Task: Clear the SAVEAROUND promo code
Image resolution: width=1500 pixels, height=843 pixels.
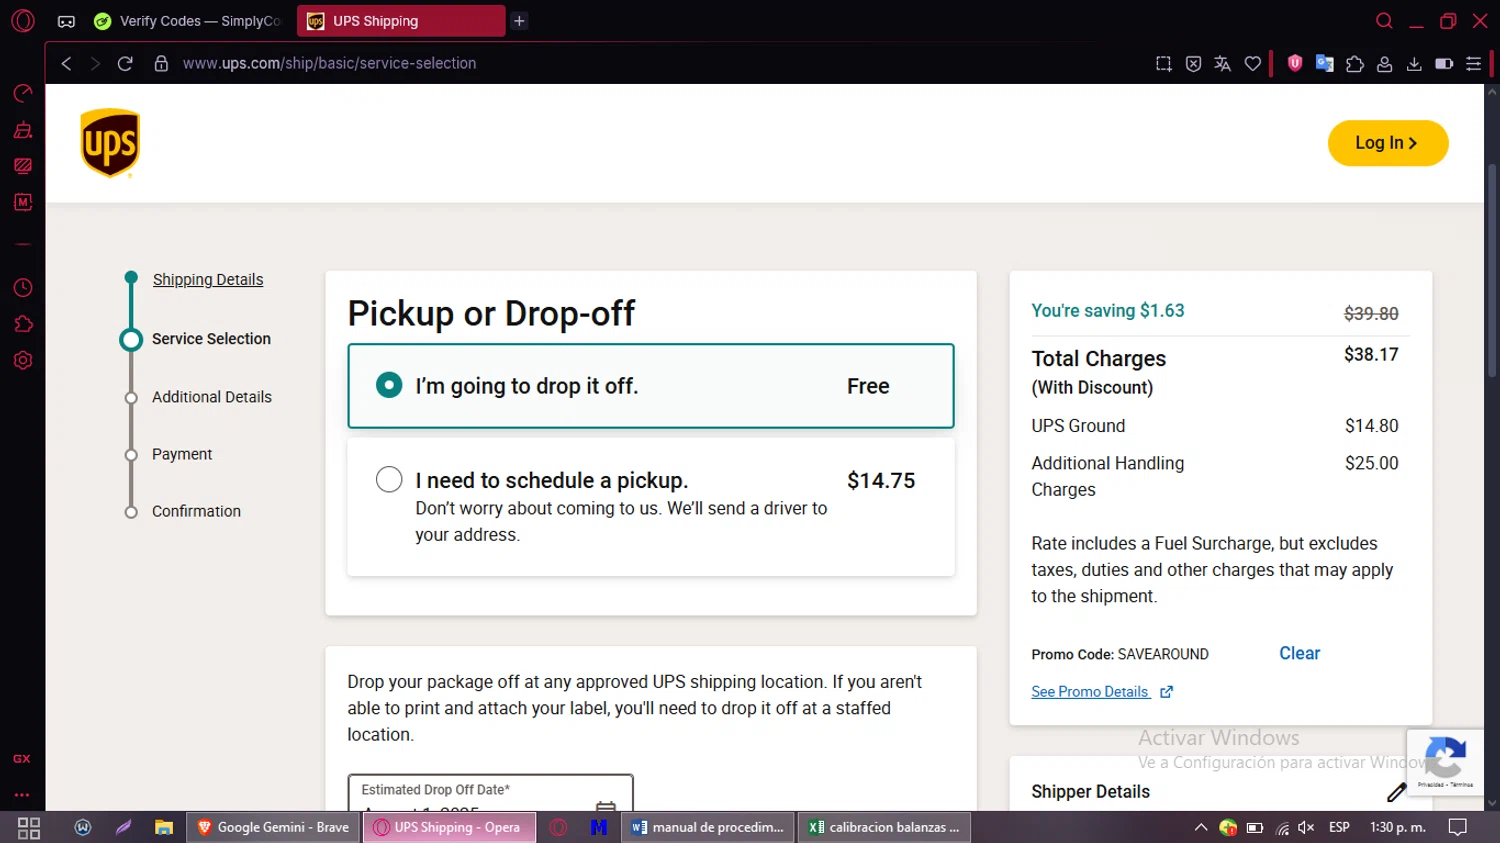Action: point(1299,653)
